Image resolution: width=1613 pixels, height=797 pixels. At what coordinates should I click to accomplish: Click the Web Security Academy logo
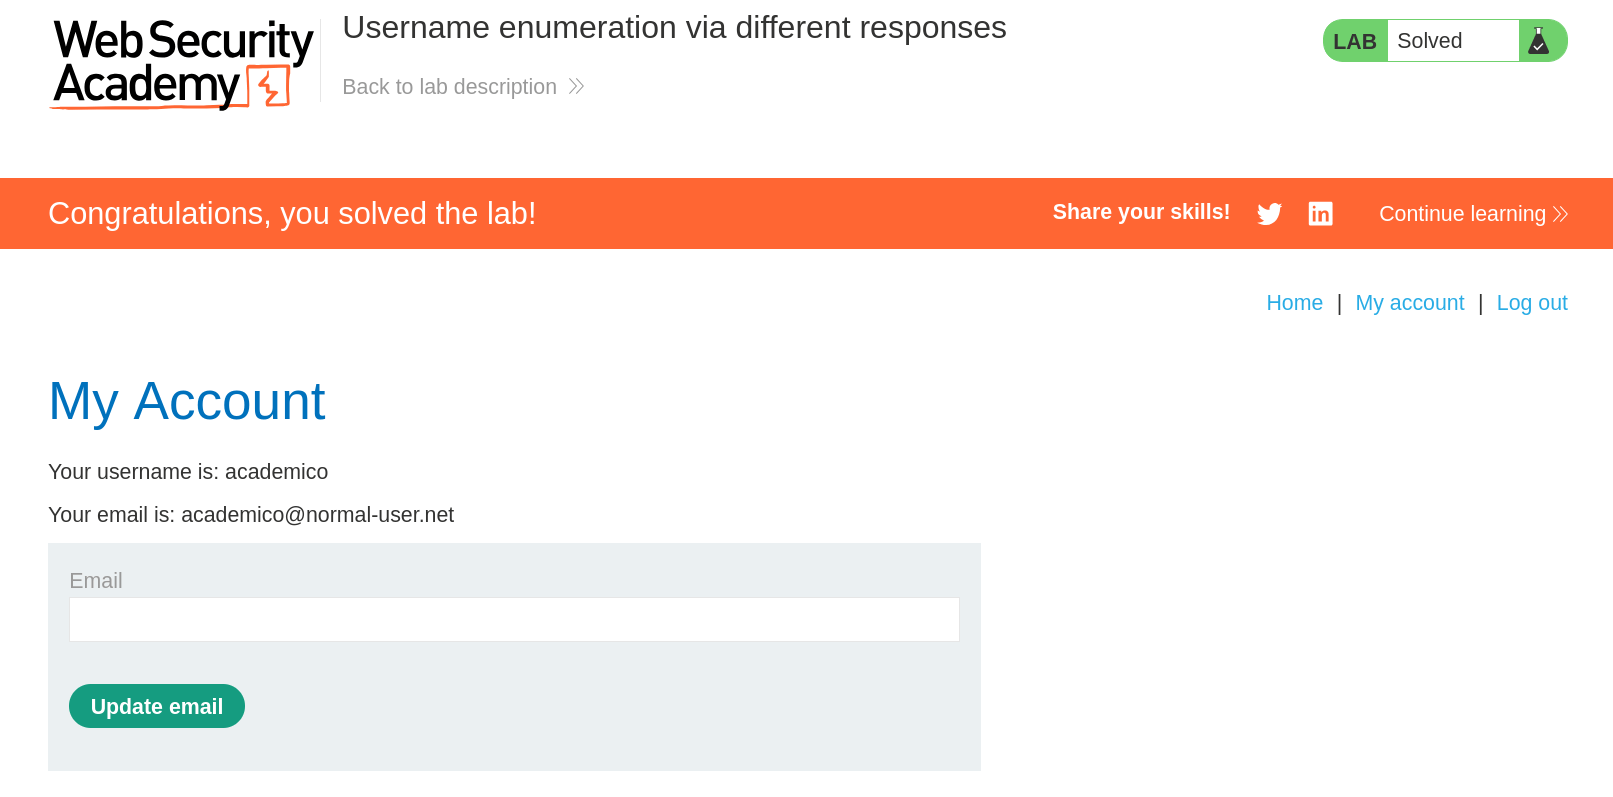tap(183, 64)
